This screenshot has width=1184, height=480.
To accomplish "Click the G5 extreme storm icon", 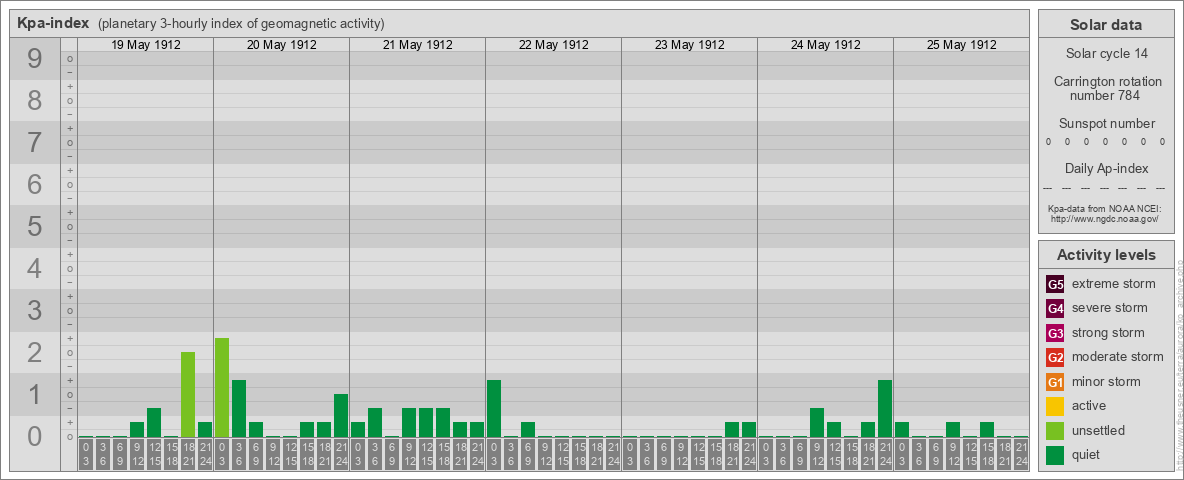I will (x=1056, y=285).
